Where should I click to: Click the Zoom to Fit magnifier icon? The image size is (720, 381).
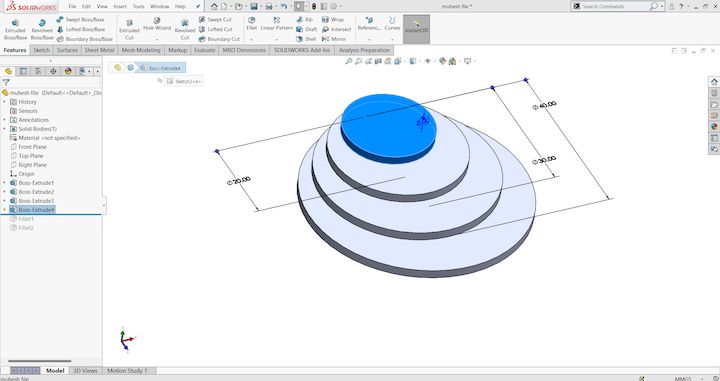pos(349,61)
